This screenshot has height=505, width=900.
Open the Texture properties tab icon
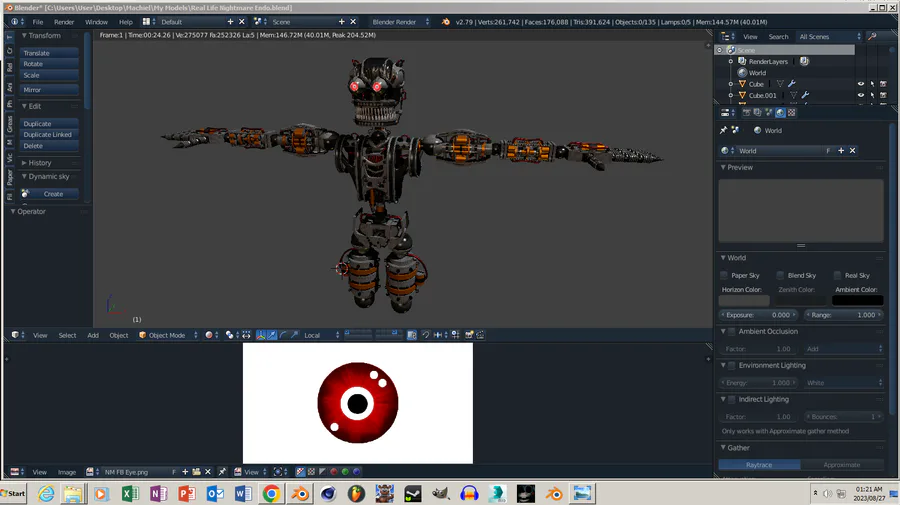(x=792, y=112)
